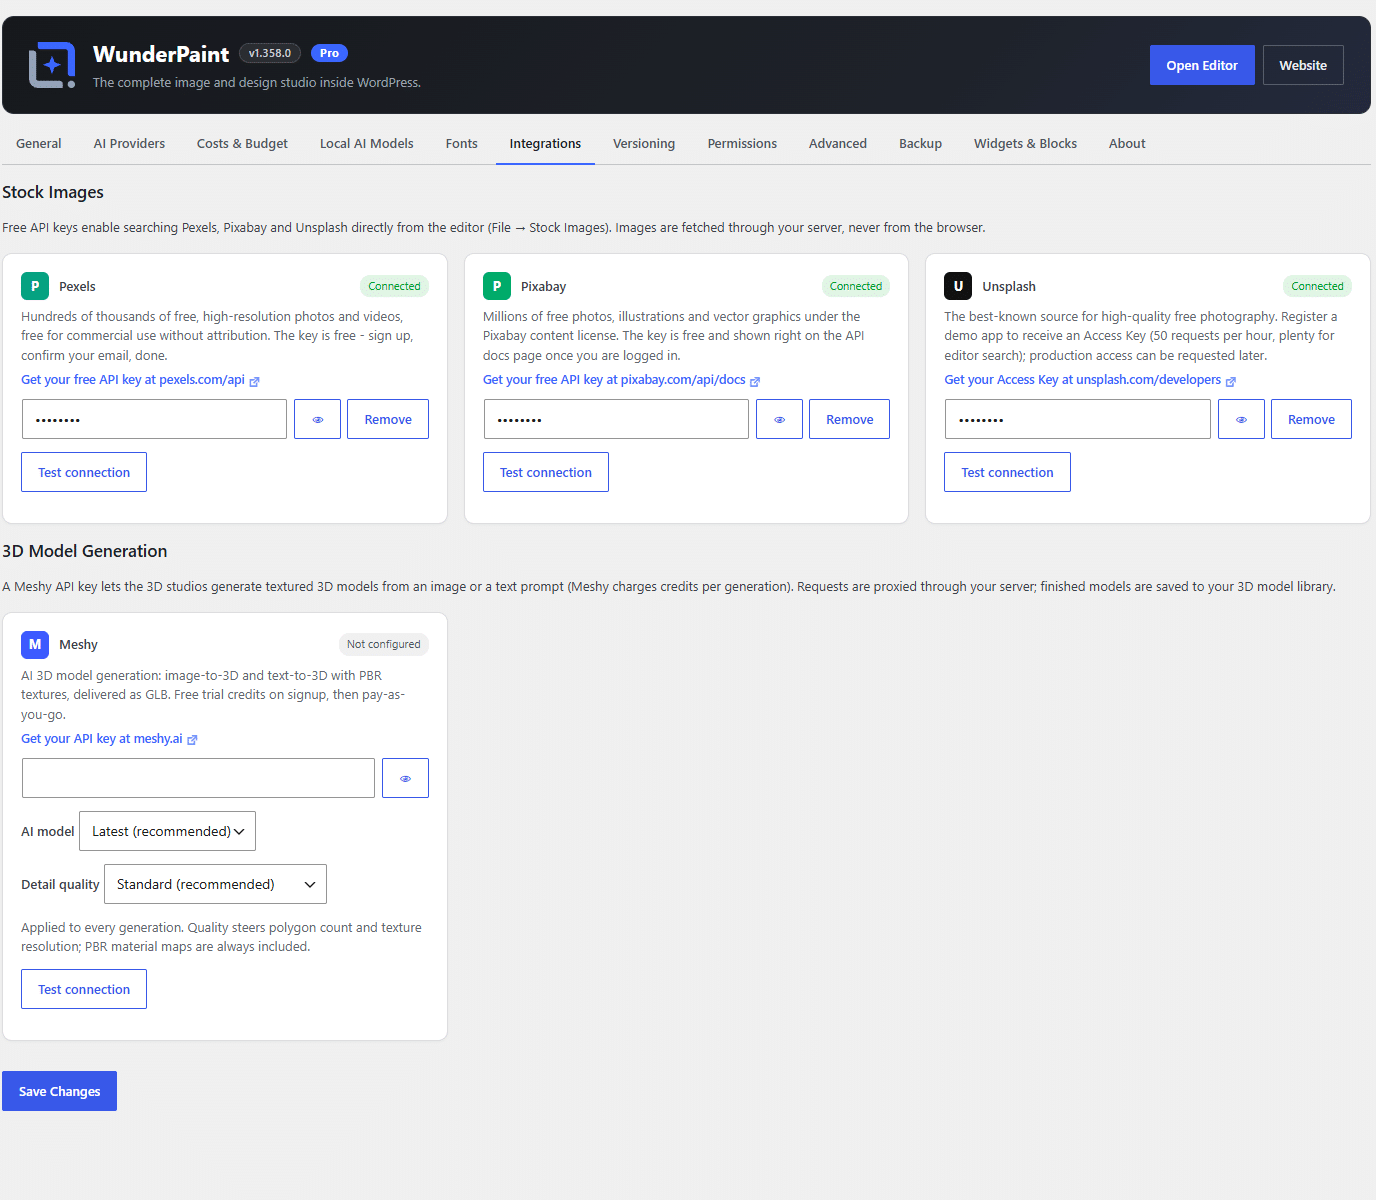This screenshot has height=1200, width=1376.
Task: Click the external-link icon after pexels.com/api
Action: point(254,381)
